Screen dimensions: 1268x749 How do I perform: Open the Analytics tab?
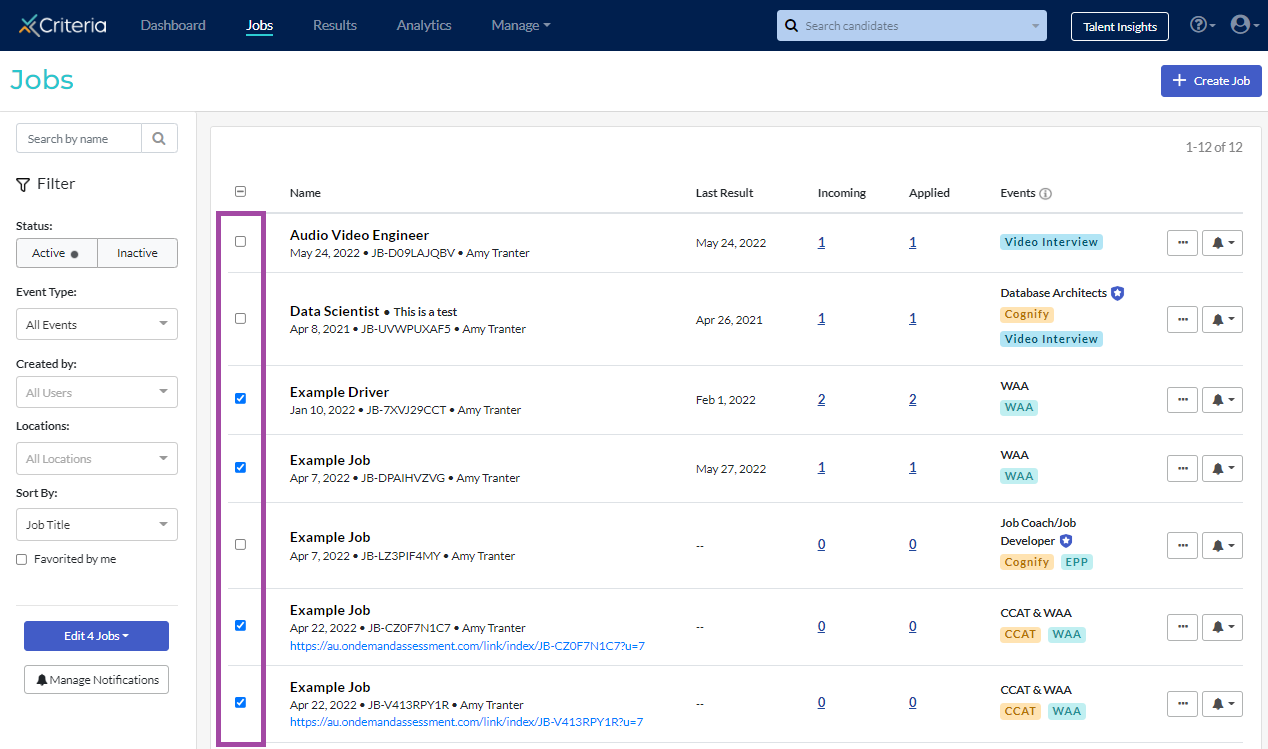424,25
